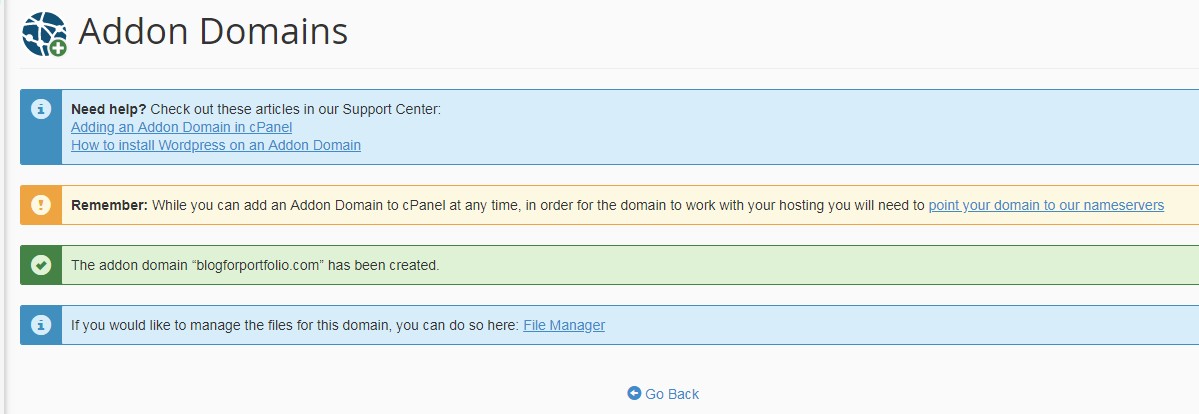Viewport: 1199px width, 414px height.
Task: Click the info icon beside File Manager notice
Action: 41,325
